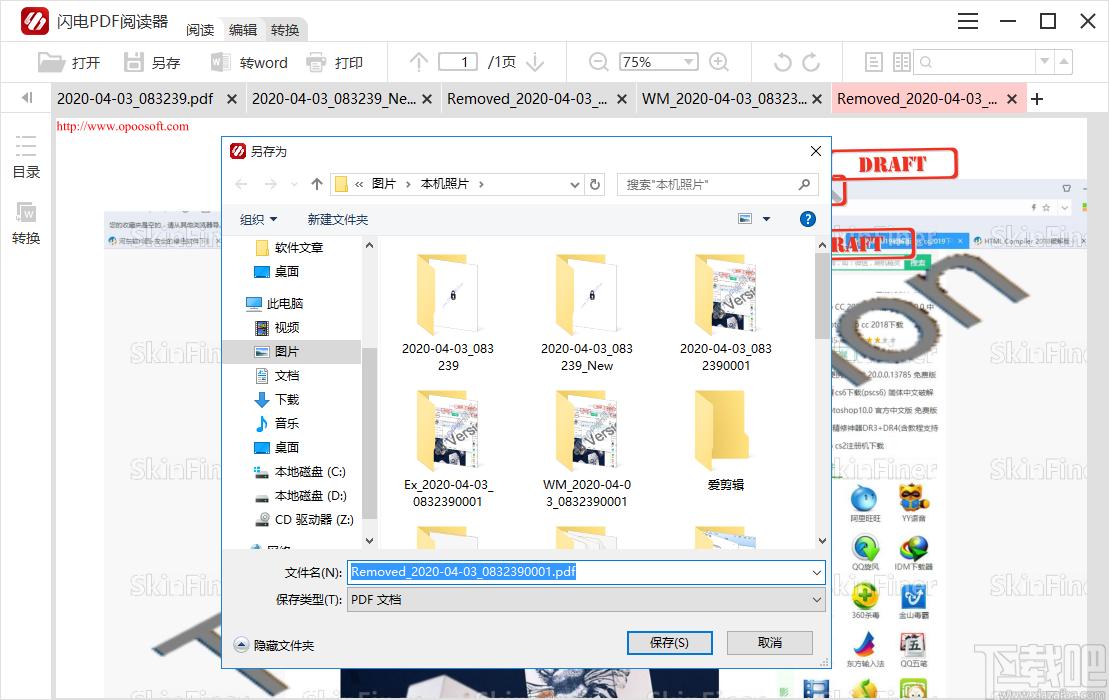
Task: Open the hamburger main menu
Action: (968, 21)
